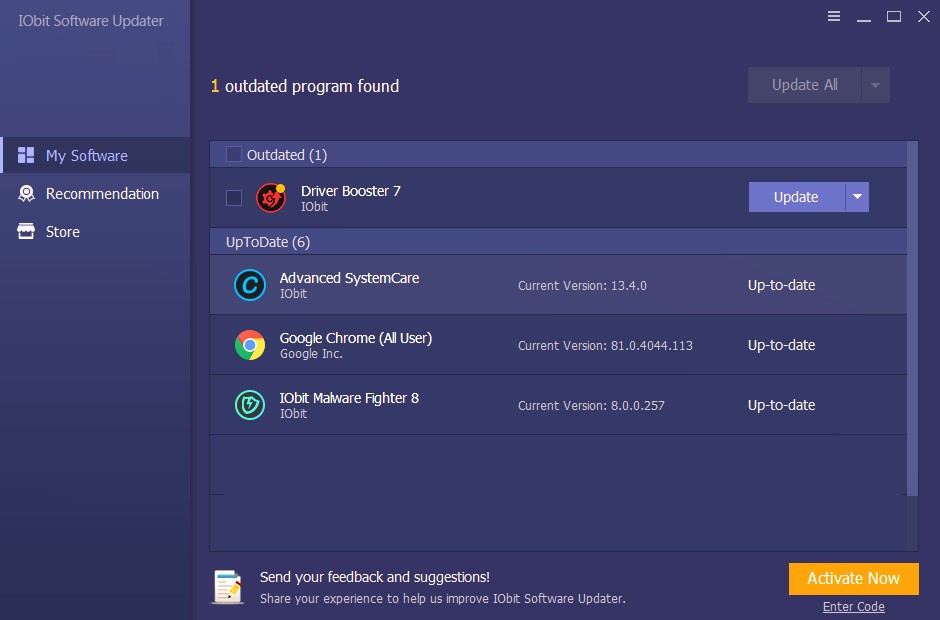The image size is (940, 620).
Task: Tick the Outdated (1) group checkbox
Action: (234, 155)
